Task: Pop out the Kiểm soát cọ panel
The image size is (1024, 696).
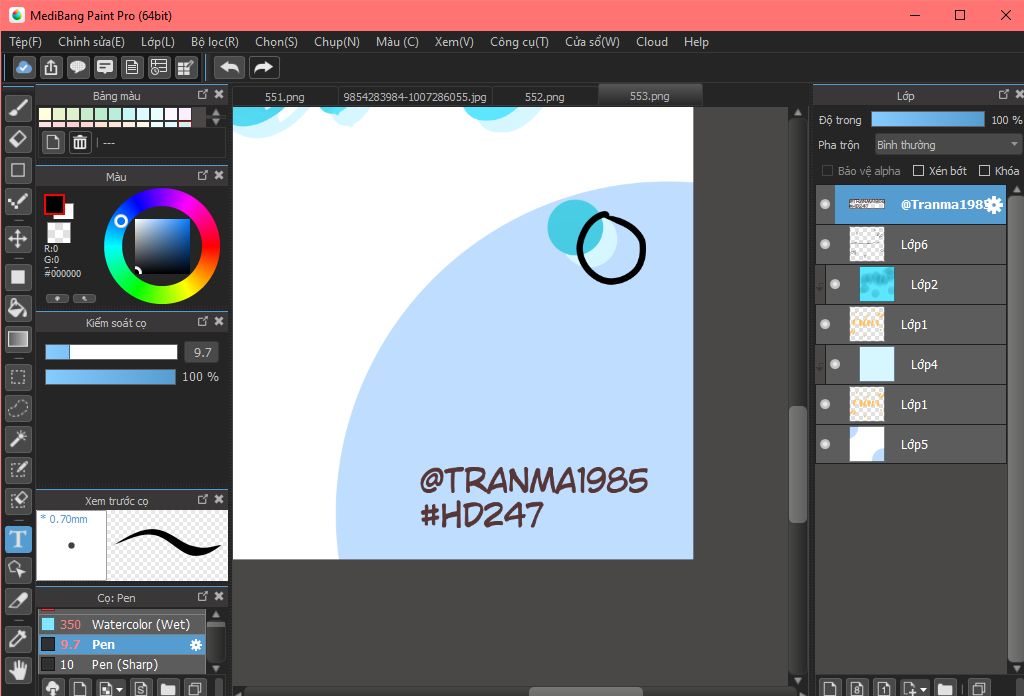Action: [x=202, y=321]
